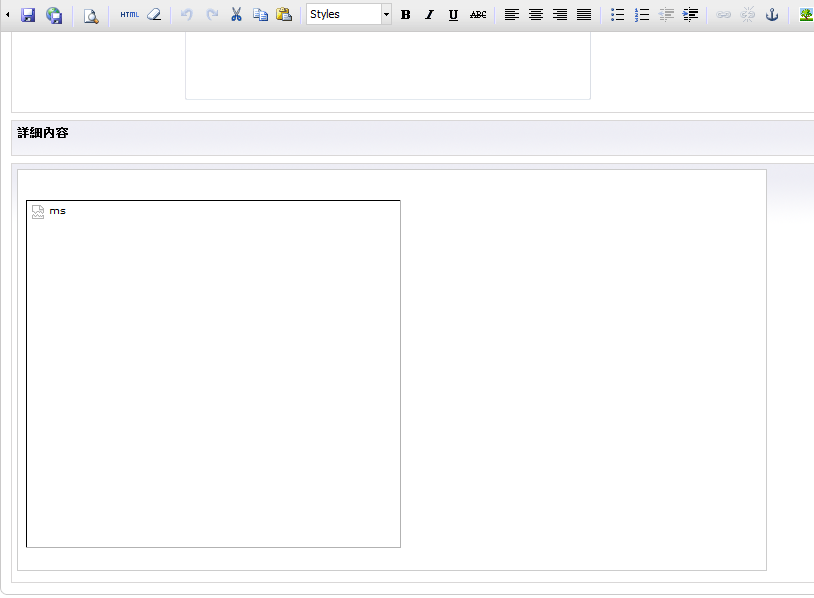The width and height of the screenshot is (814, 598).
Task: Align text left
Action: click(512, 15)
